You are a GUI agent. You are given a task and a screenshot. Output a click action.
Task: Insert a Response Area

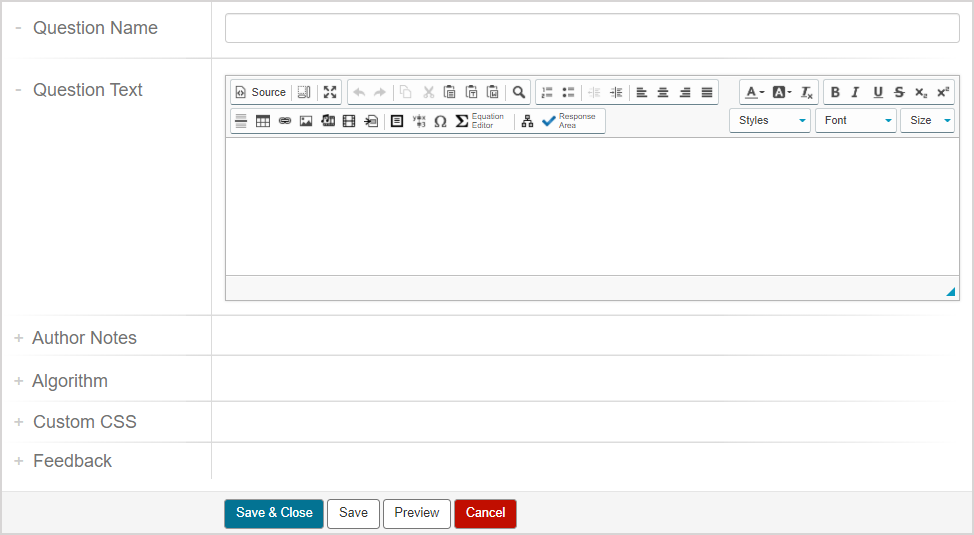point(569,121)
